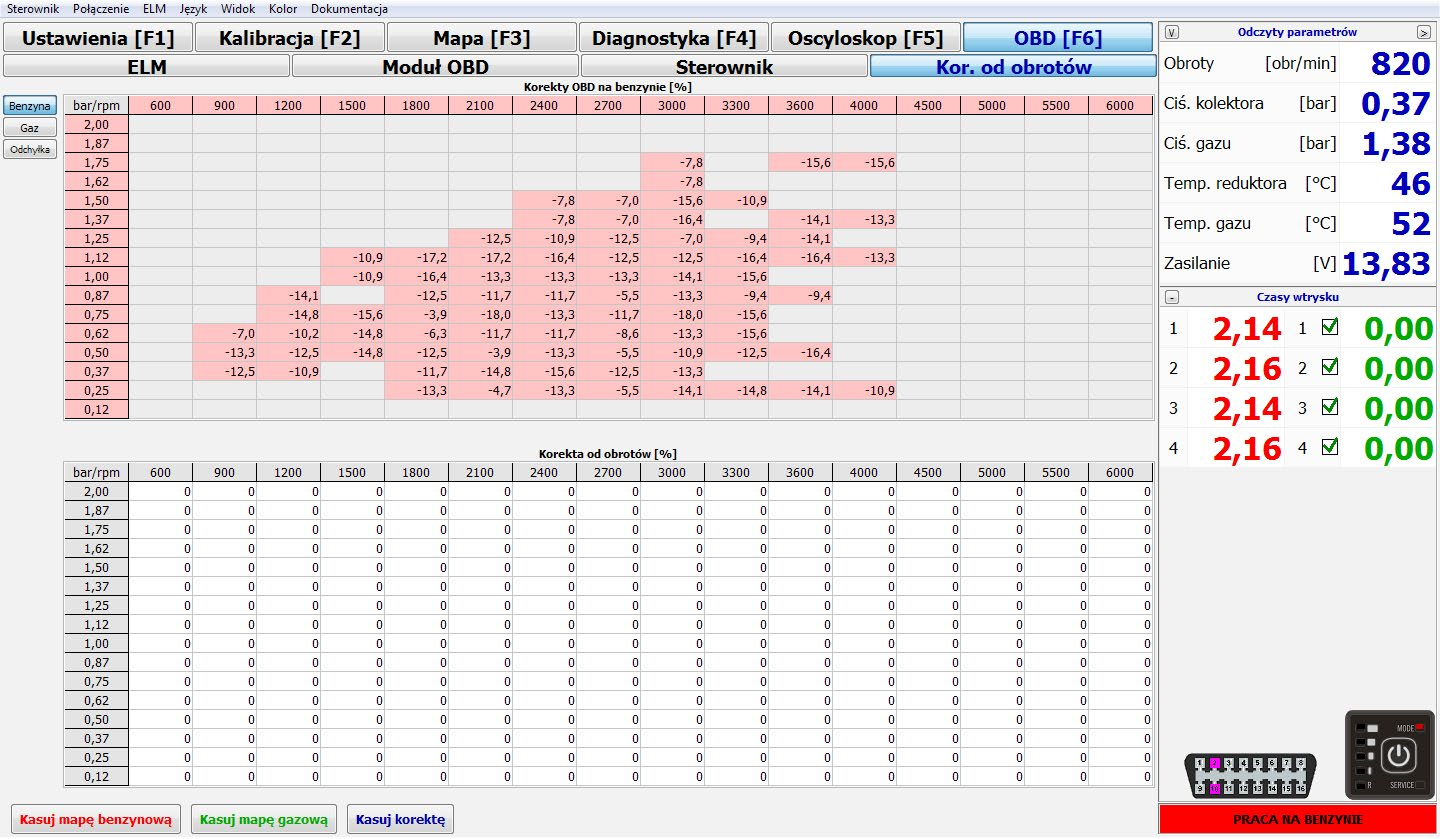Click pin 16 on the OBD connector
The image size is (1440, 839).
1301,789
